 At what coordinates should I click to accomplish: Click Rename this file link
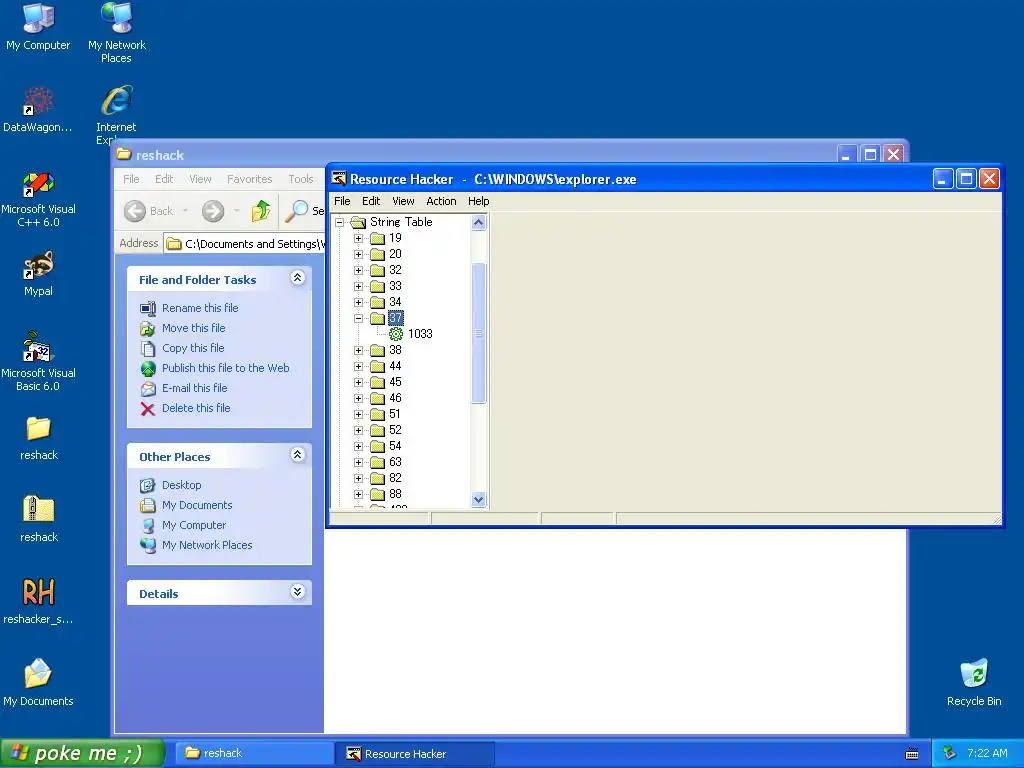point(200,308)
